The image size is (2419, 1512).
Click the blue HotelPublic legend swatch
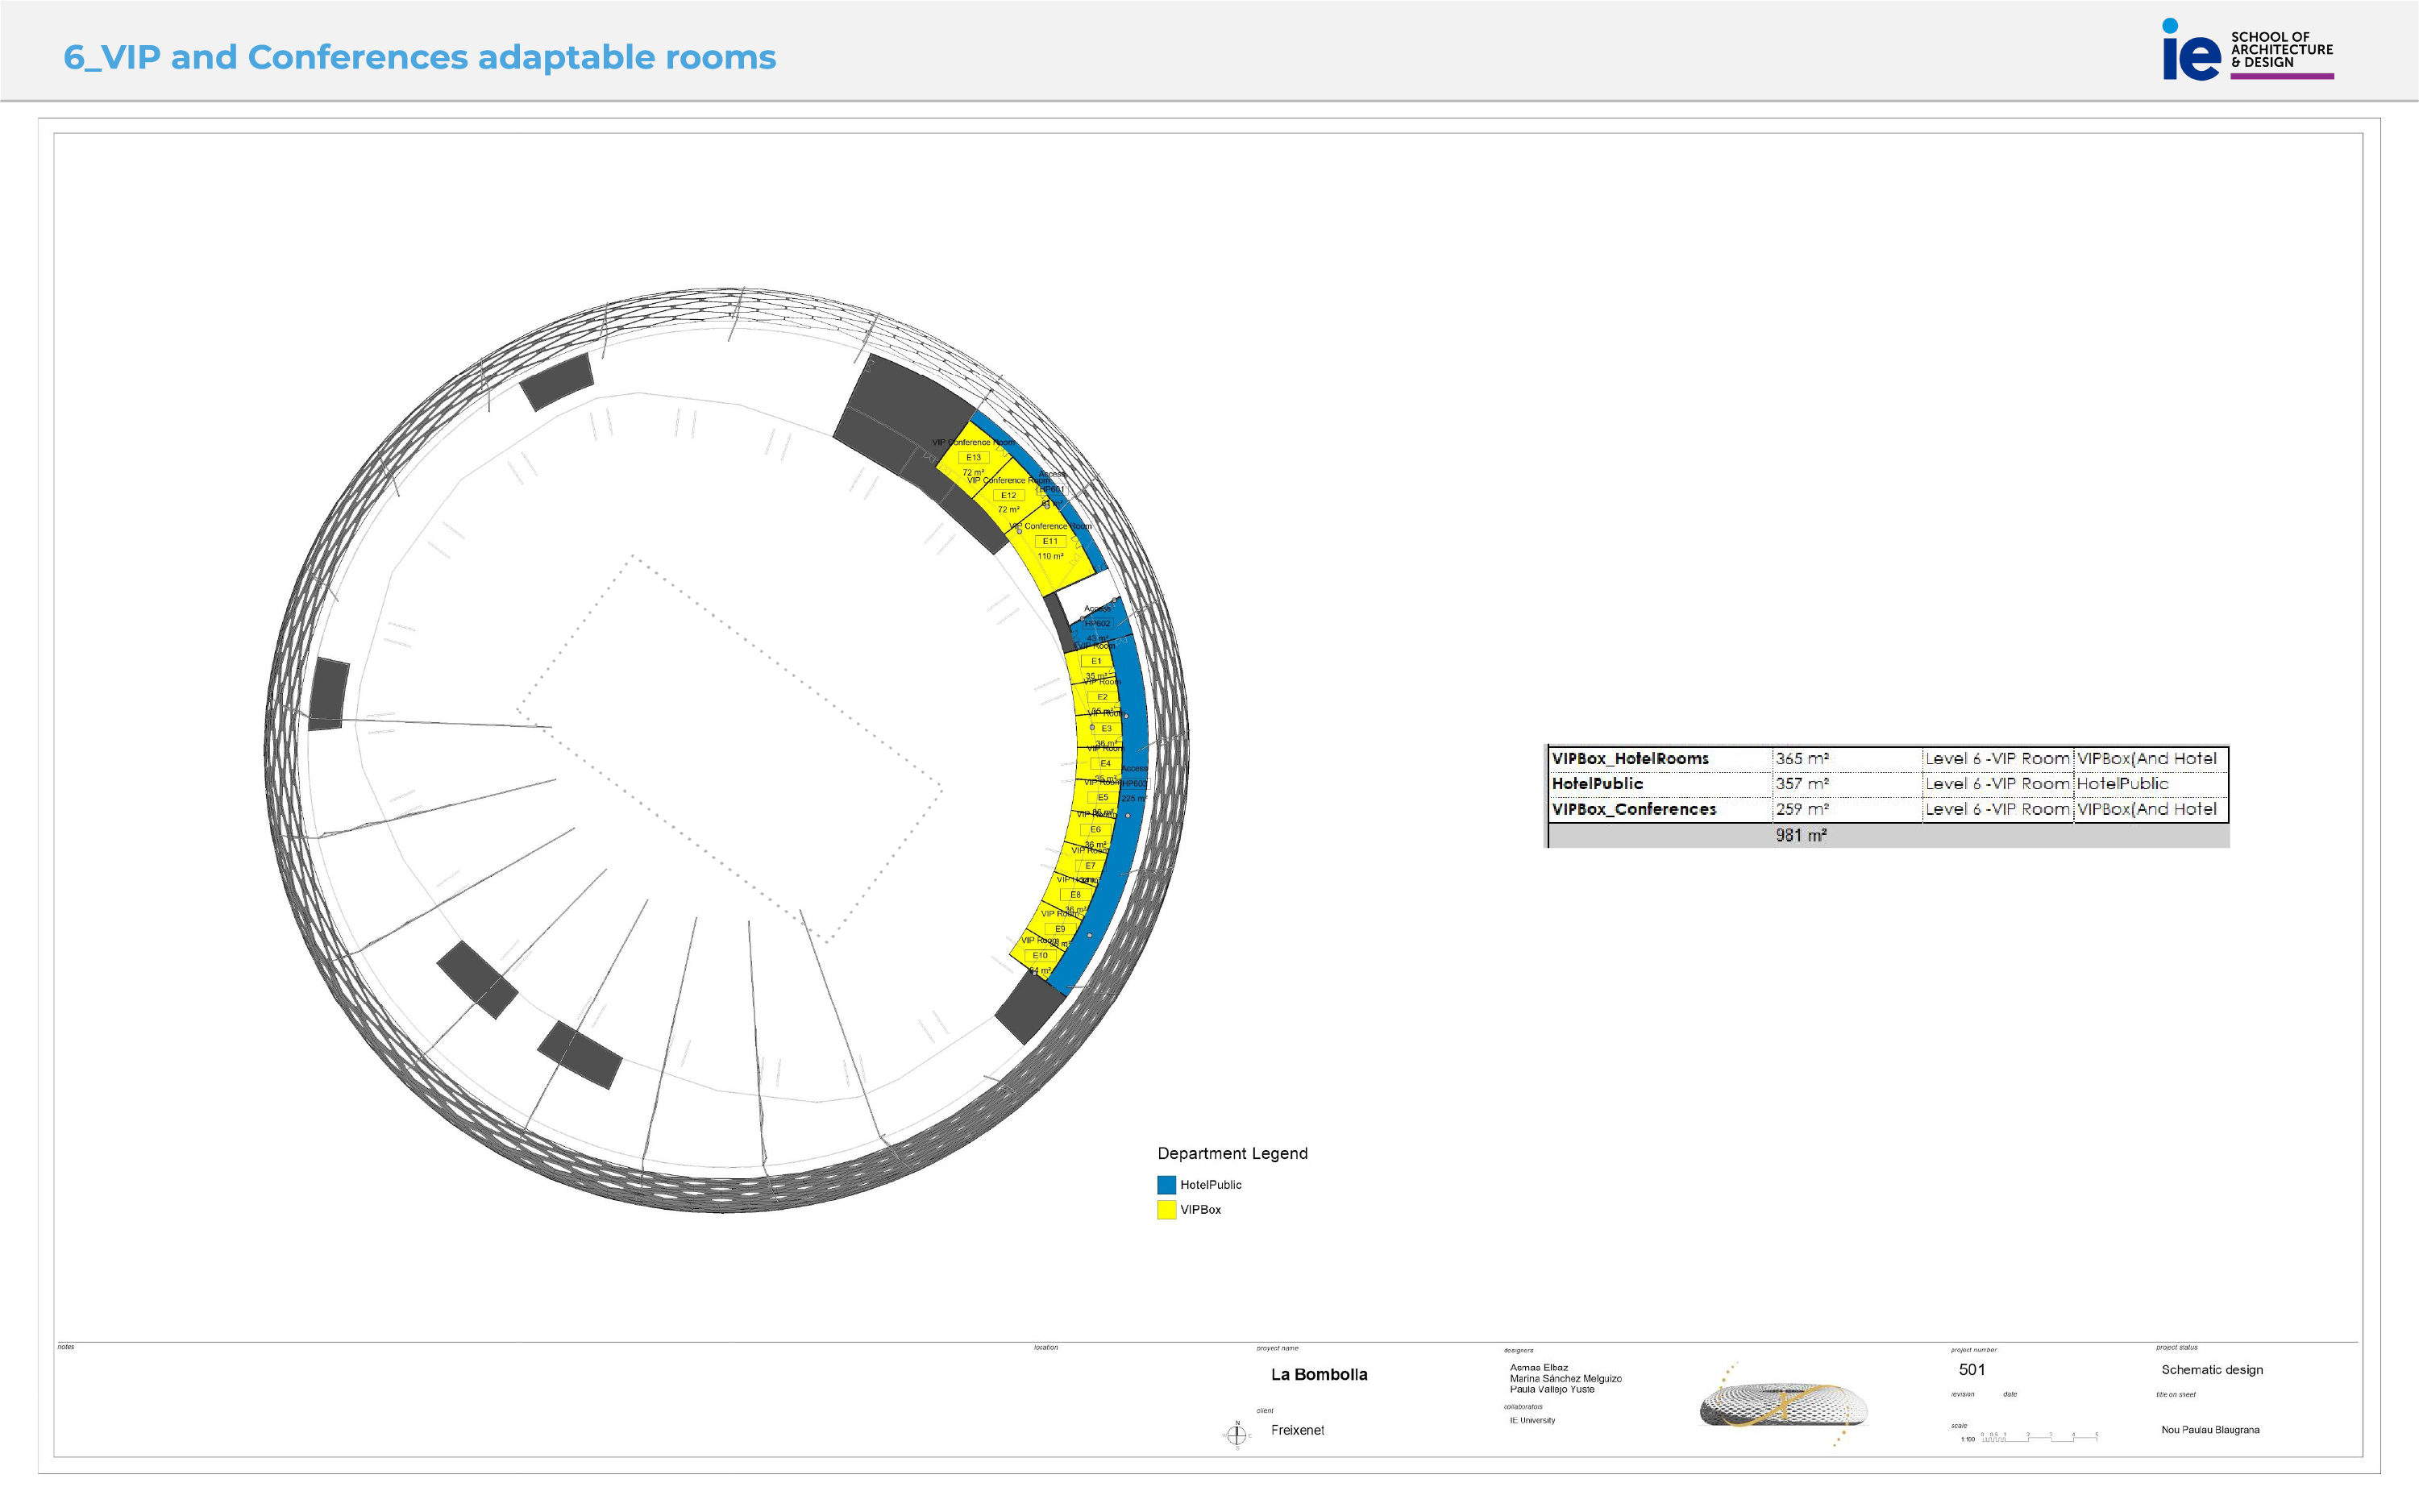click(x=1166, y=1185)
